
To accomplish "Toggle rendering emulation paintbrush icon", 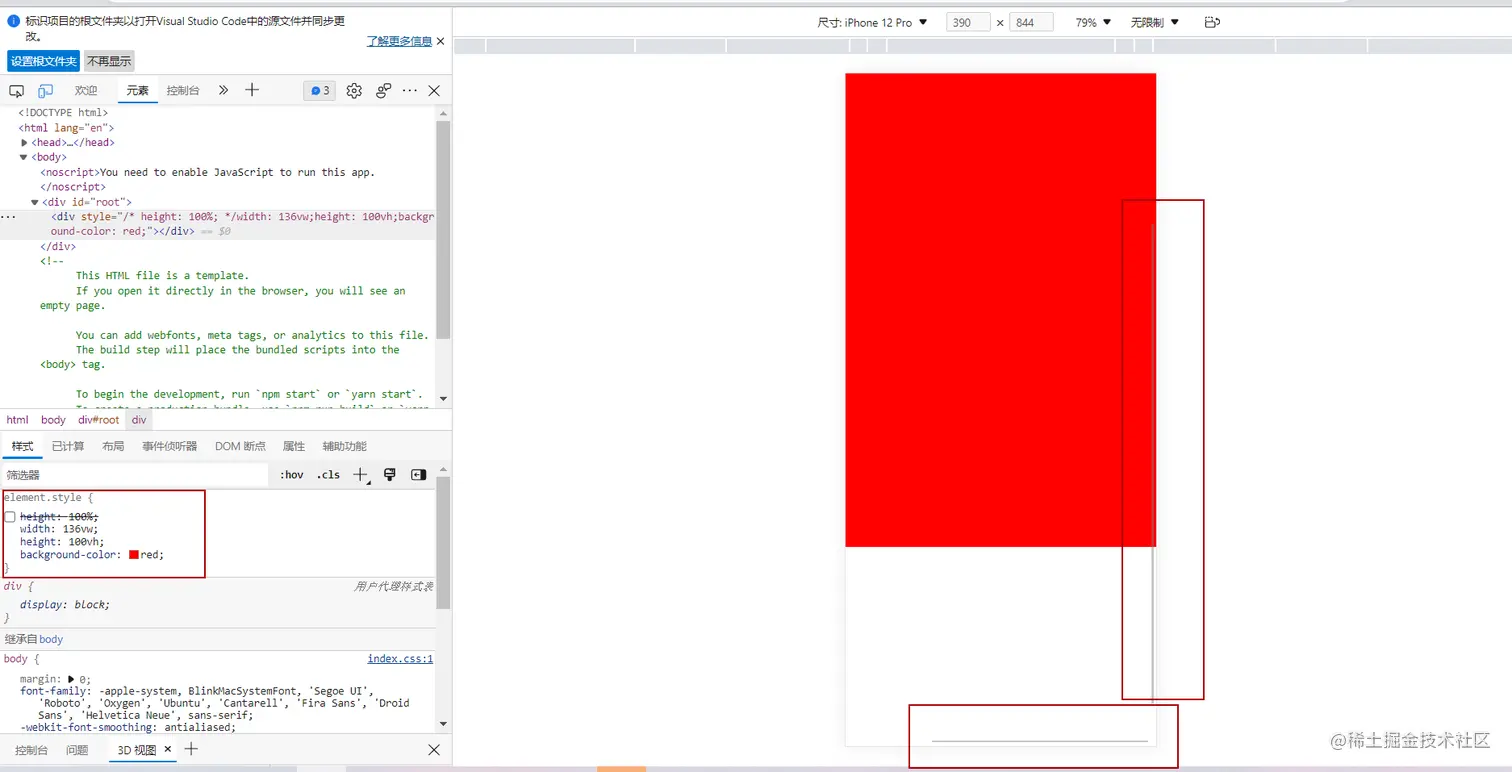I will (x=390, y=475).
